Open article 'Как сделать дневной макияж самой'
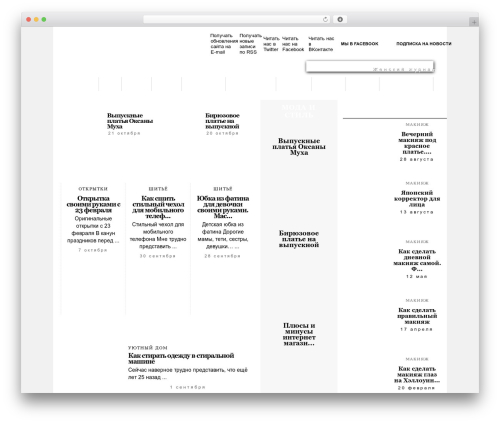500x423 pixels. click(x=417, y=260)
